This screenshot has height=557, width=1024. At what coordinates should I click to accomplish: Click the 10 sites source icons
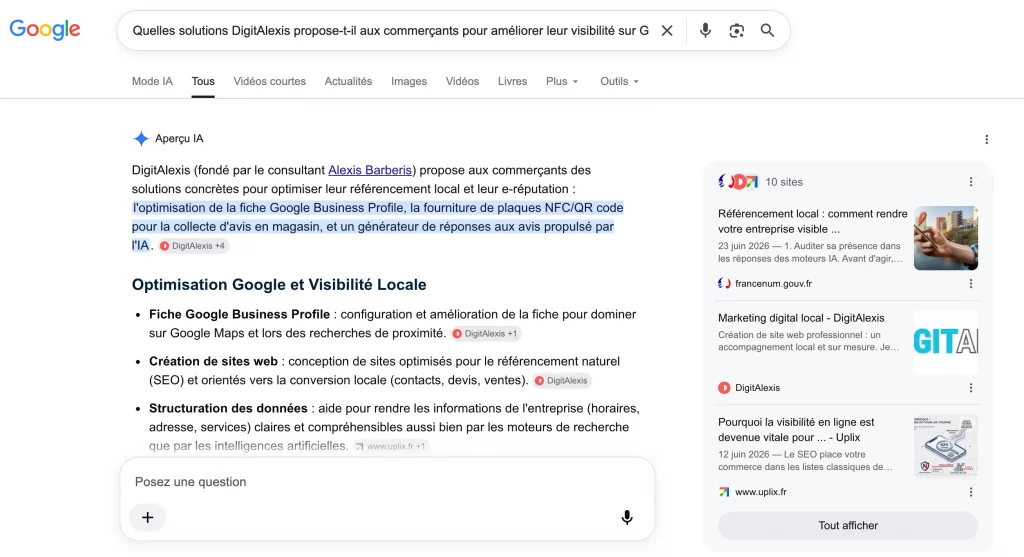[738, 182]
